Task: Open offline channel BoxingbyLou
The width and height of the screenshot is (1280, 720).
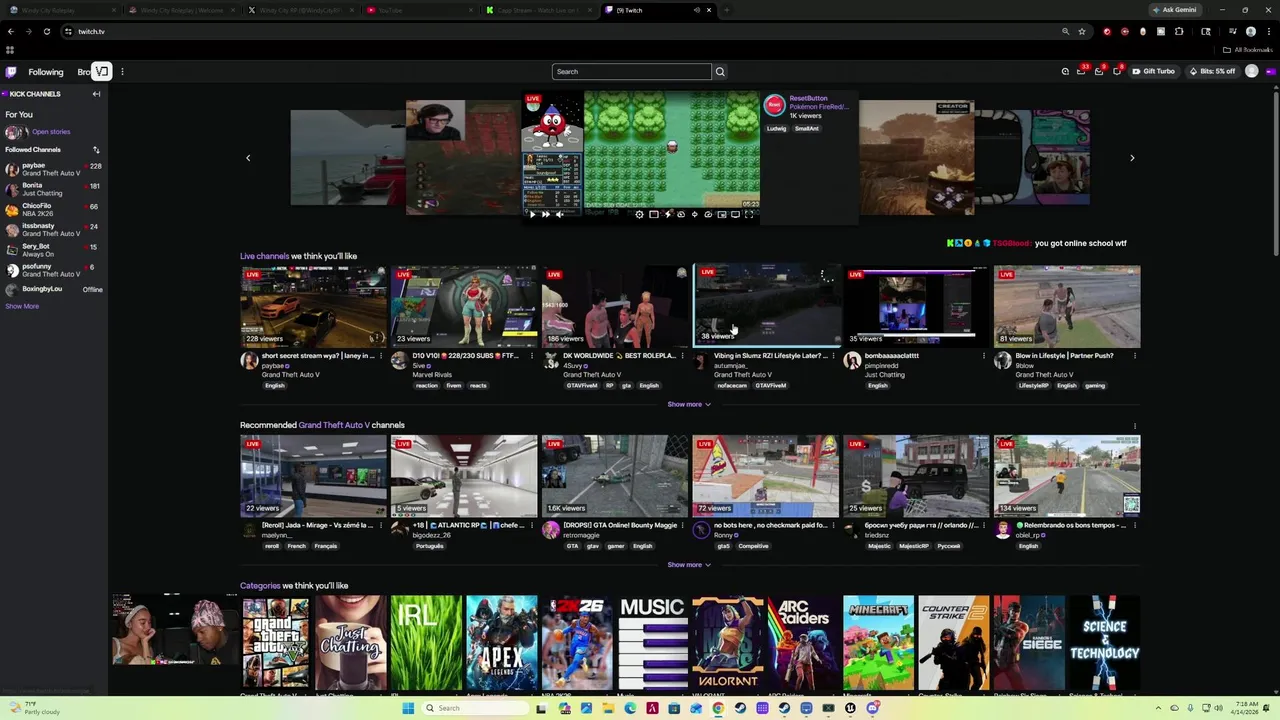Action: coord(54,290)
